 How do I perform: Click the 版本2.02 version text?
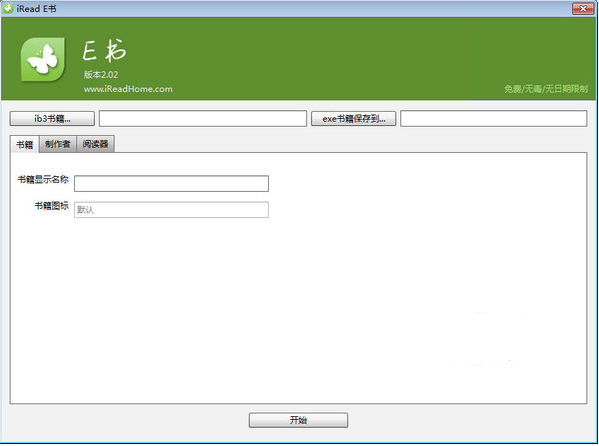point(101,75)
